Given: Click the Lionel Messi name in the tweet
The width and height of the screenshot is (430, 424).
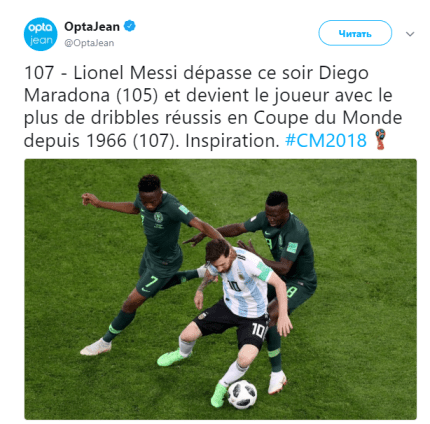Looking at the screenshot, I should (x=125, y=73).
